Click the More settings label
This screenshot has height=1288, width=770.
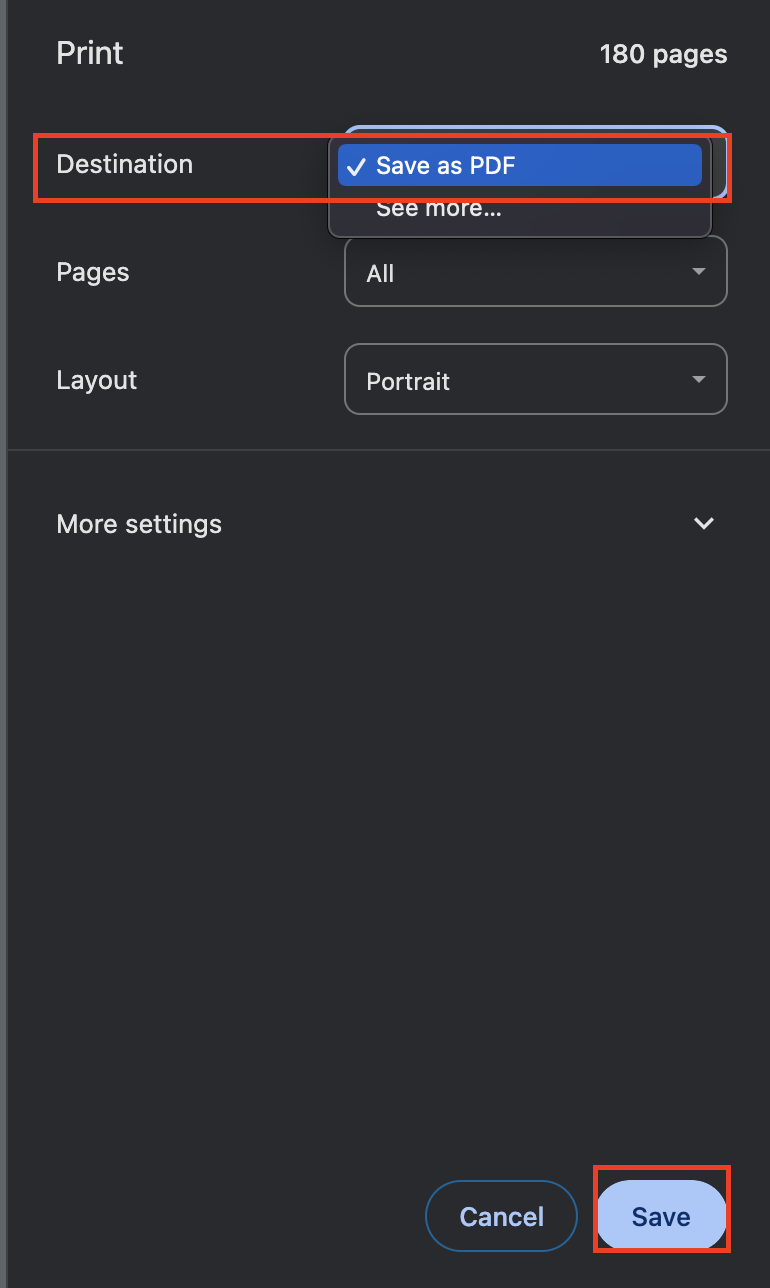tap(139, 524)
